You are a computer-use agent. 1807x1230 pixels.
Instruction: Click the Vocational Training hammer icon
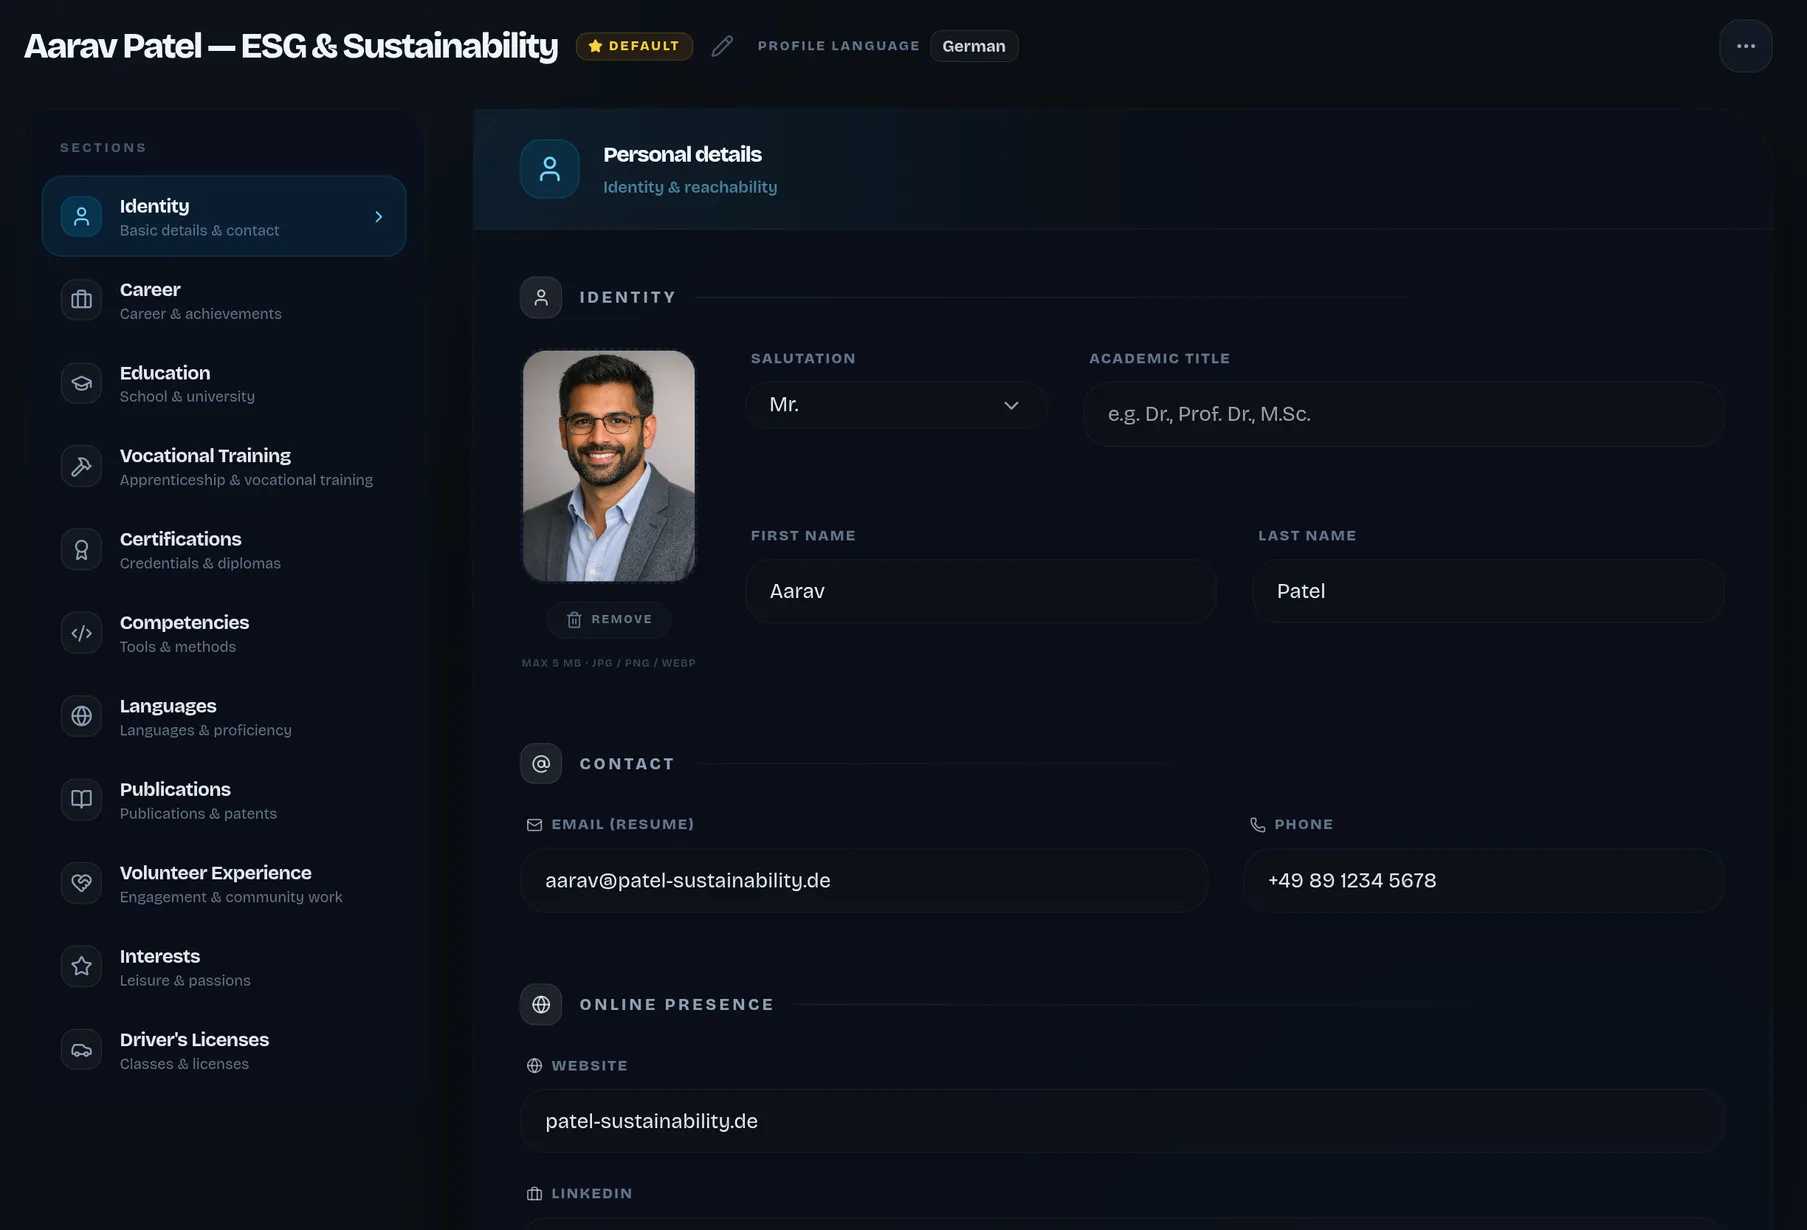point(81,466)
